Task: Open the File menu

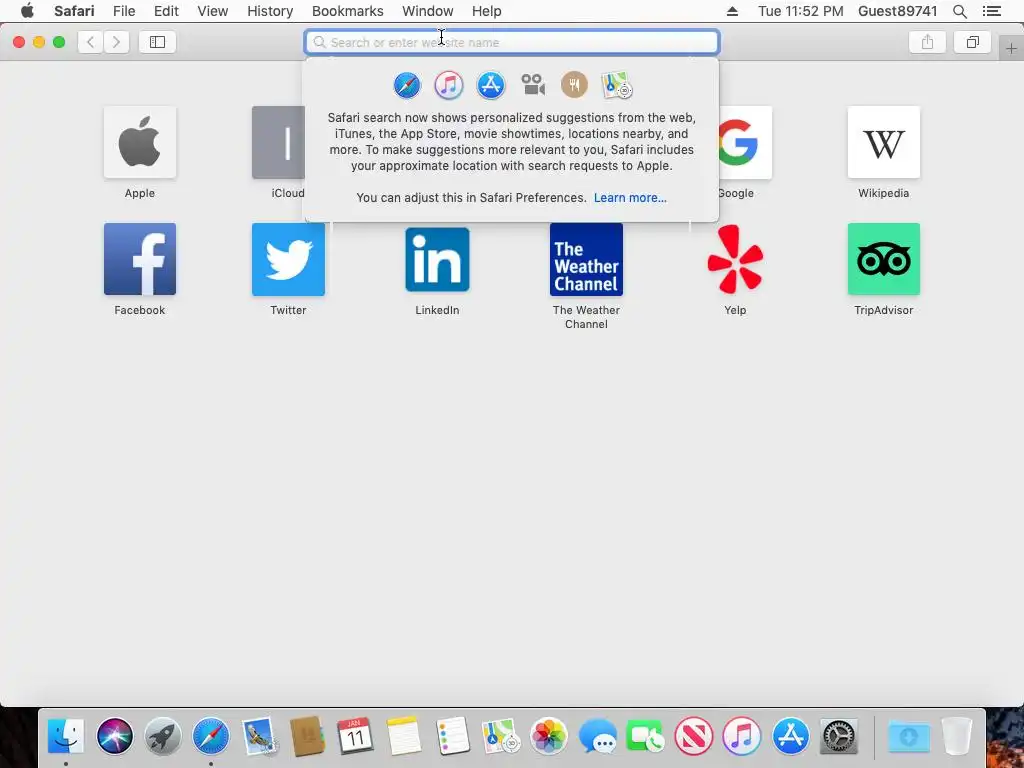Action: (124, 11)
